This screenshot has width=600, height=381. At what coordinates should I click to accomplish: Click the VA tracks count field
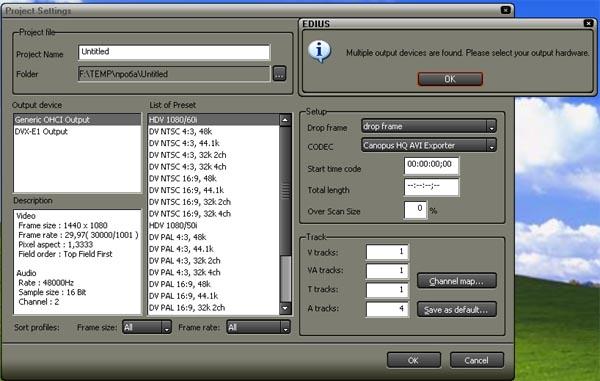tap(387, 271)
